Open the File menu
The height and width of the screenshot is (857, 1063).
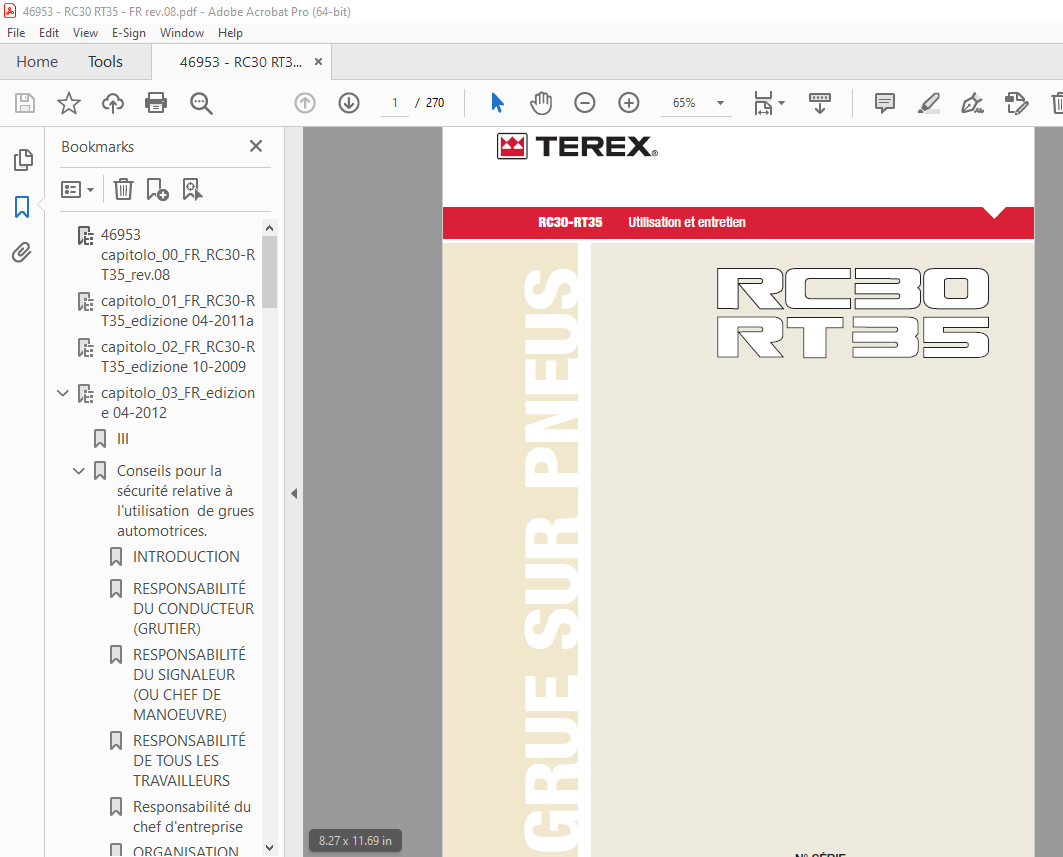(16, 33)
